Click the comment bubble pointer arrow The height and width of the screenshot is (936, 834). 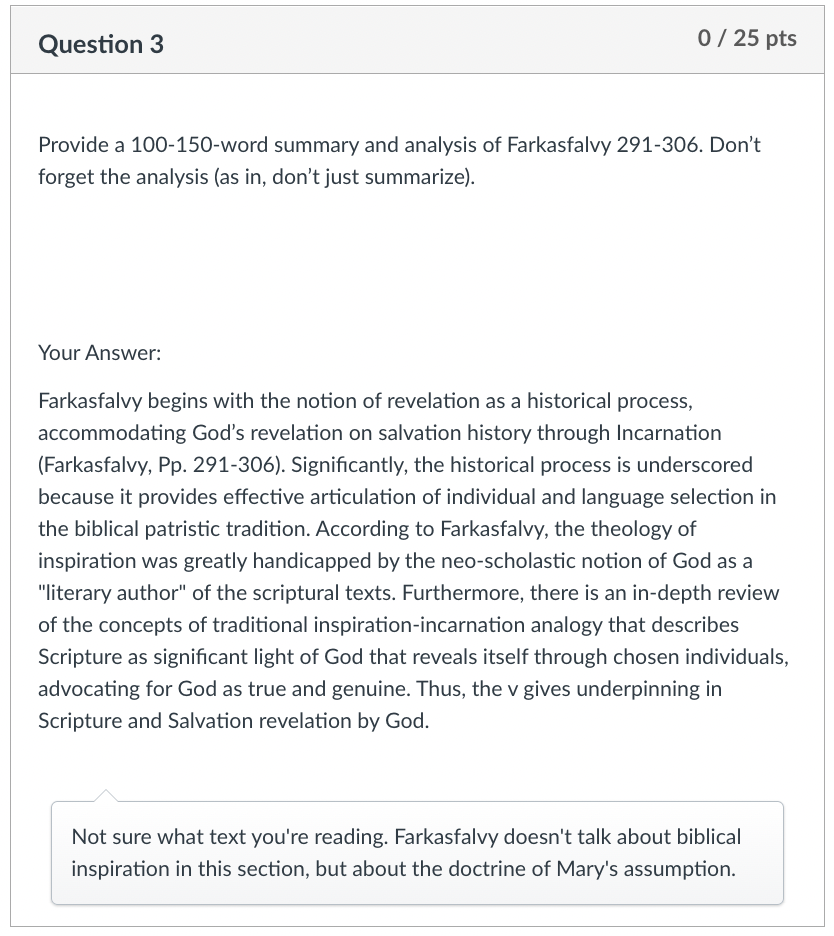point(106,795)
